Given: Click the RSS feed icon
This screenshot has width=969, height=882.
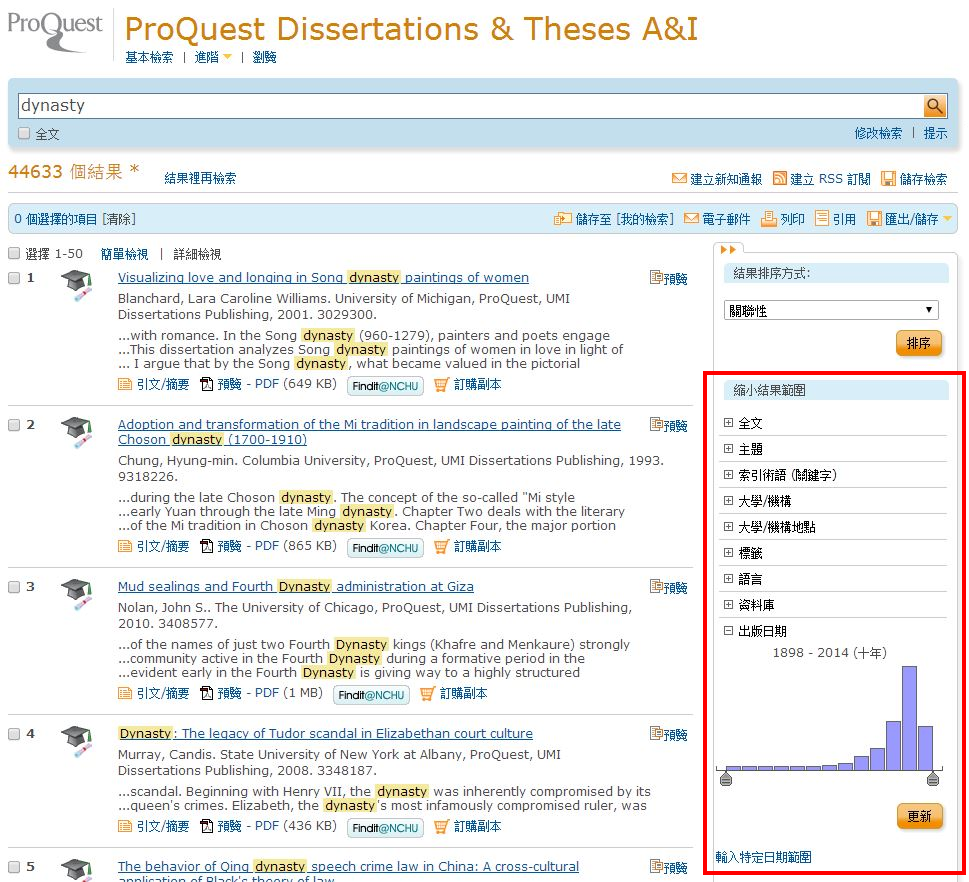Looking at the screenshot, I should (780, 179).
